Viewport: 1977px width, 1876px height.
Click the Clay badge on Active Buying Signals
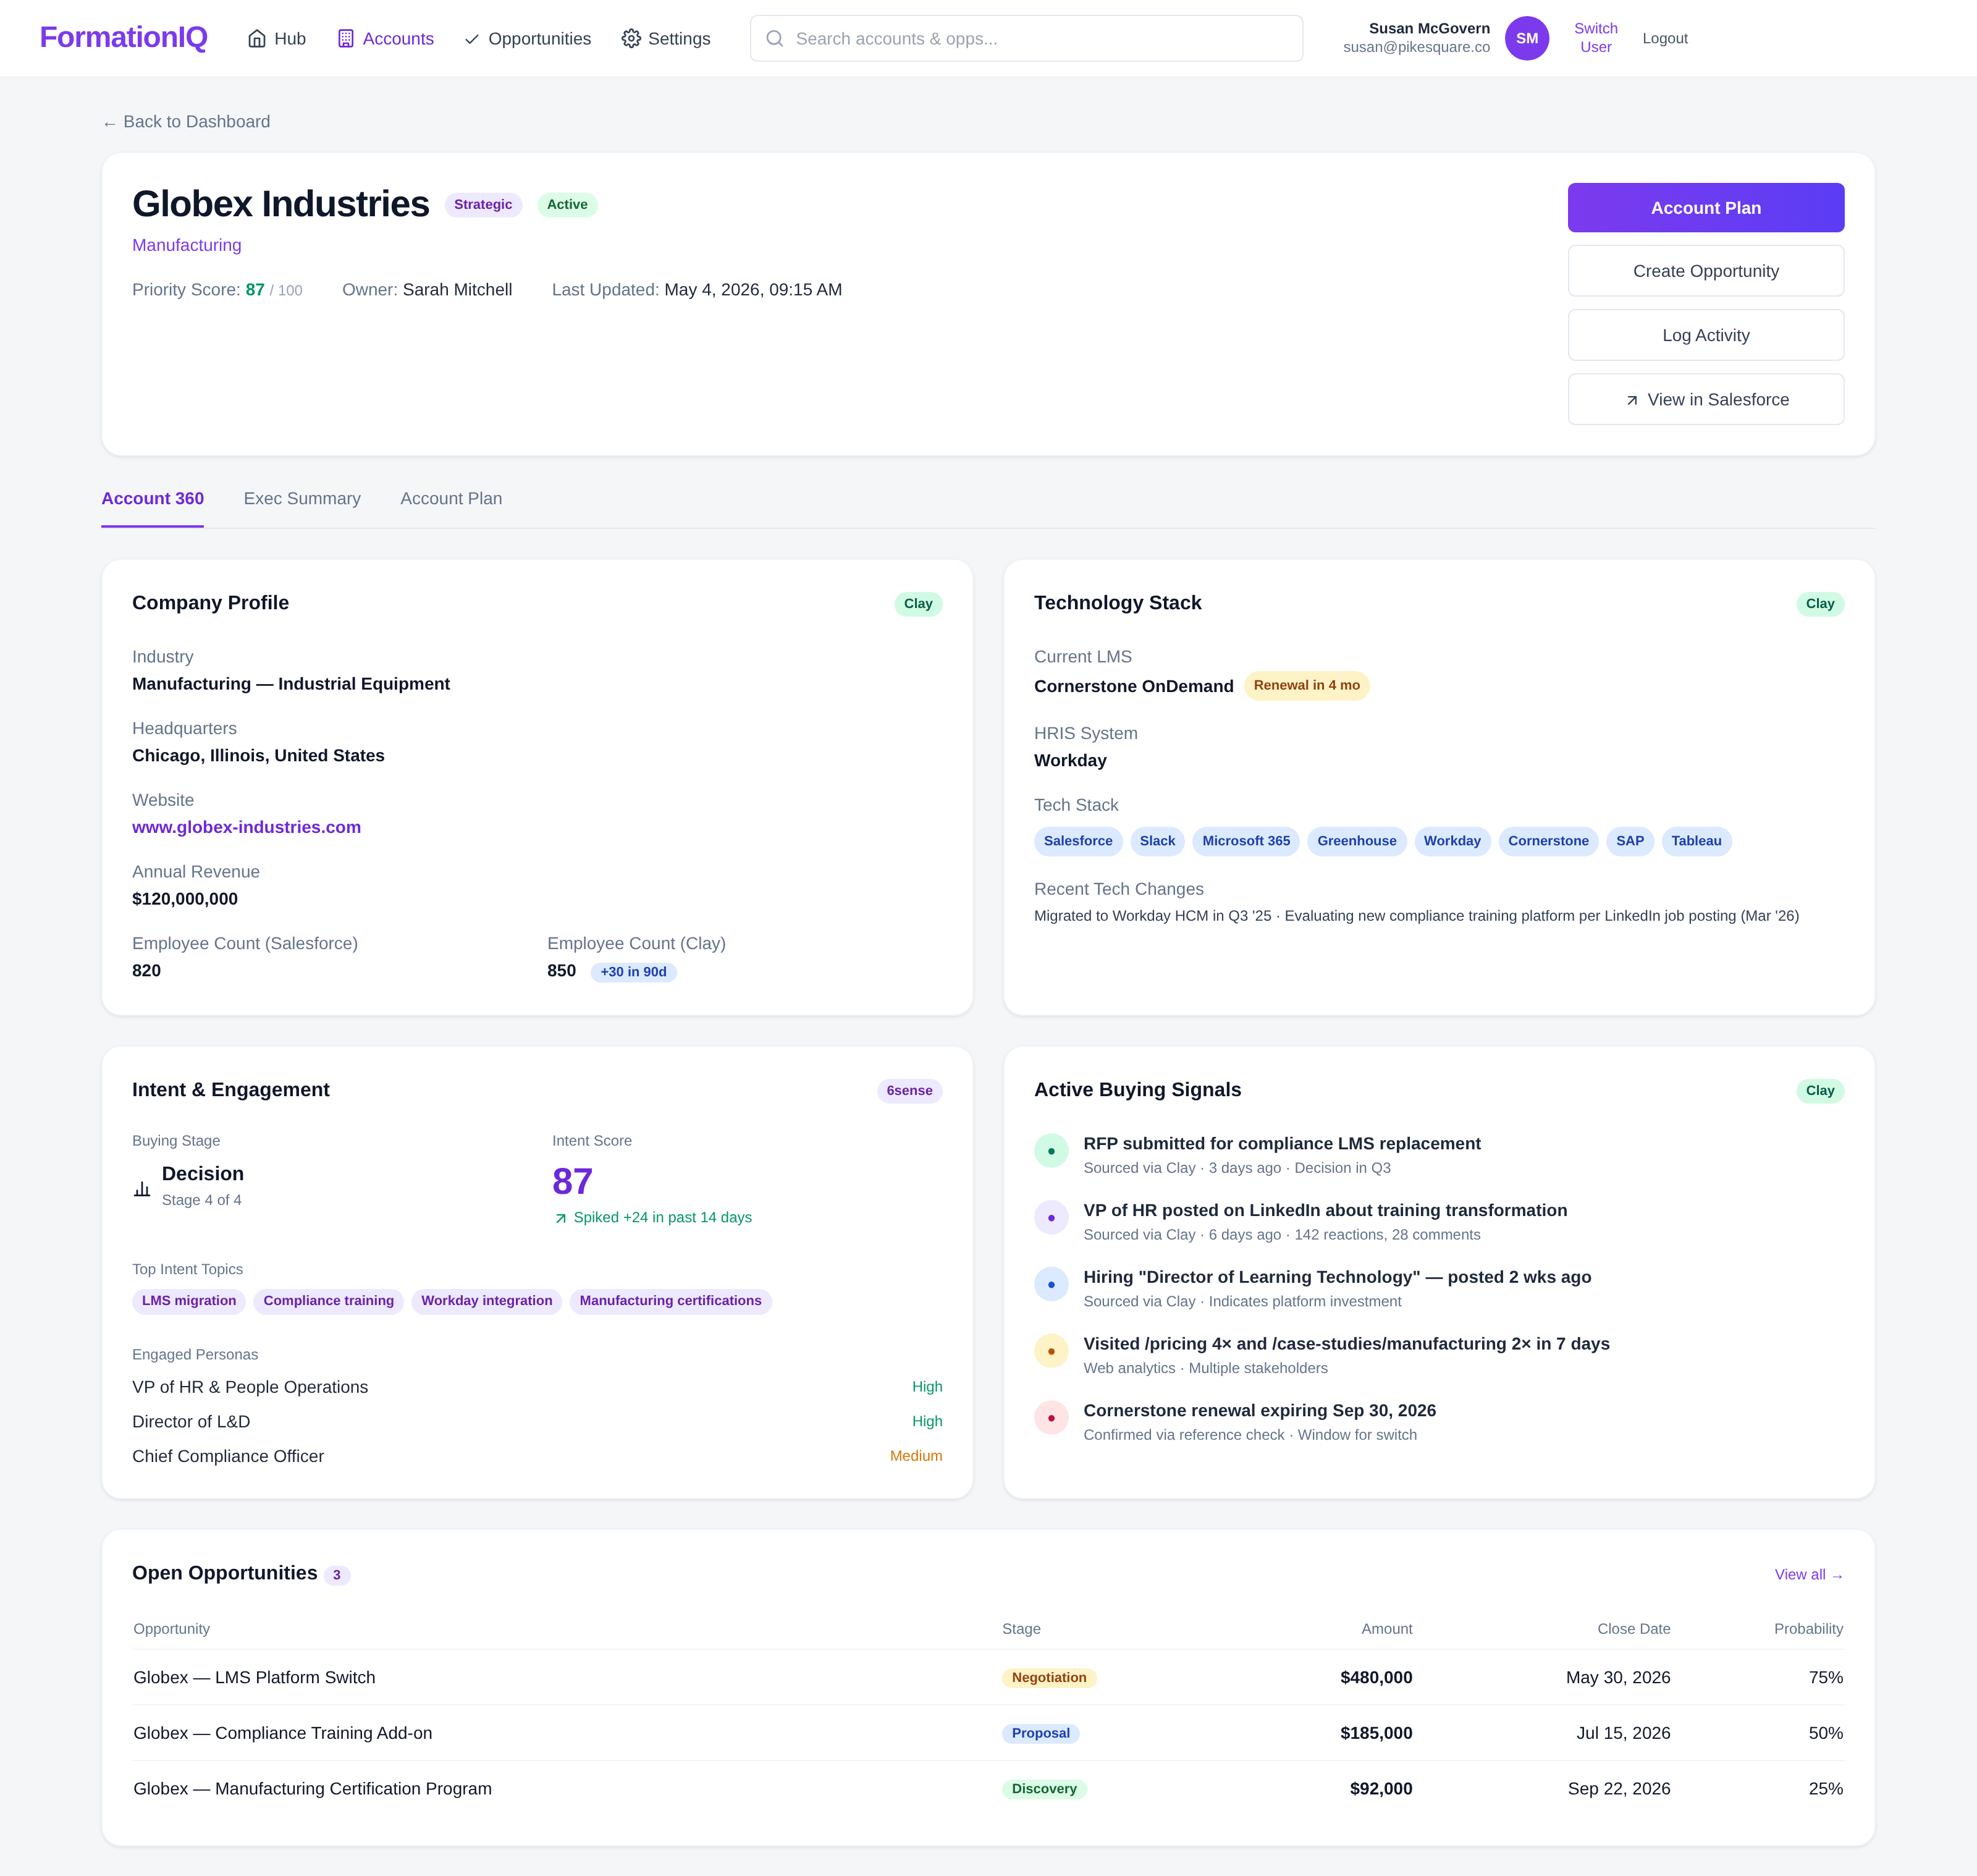(1819, 1090)
